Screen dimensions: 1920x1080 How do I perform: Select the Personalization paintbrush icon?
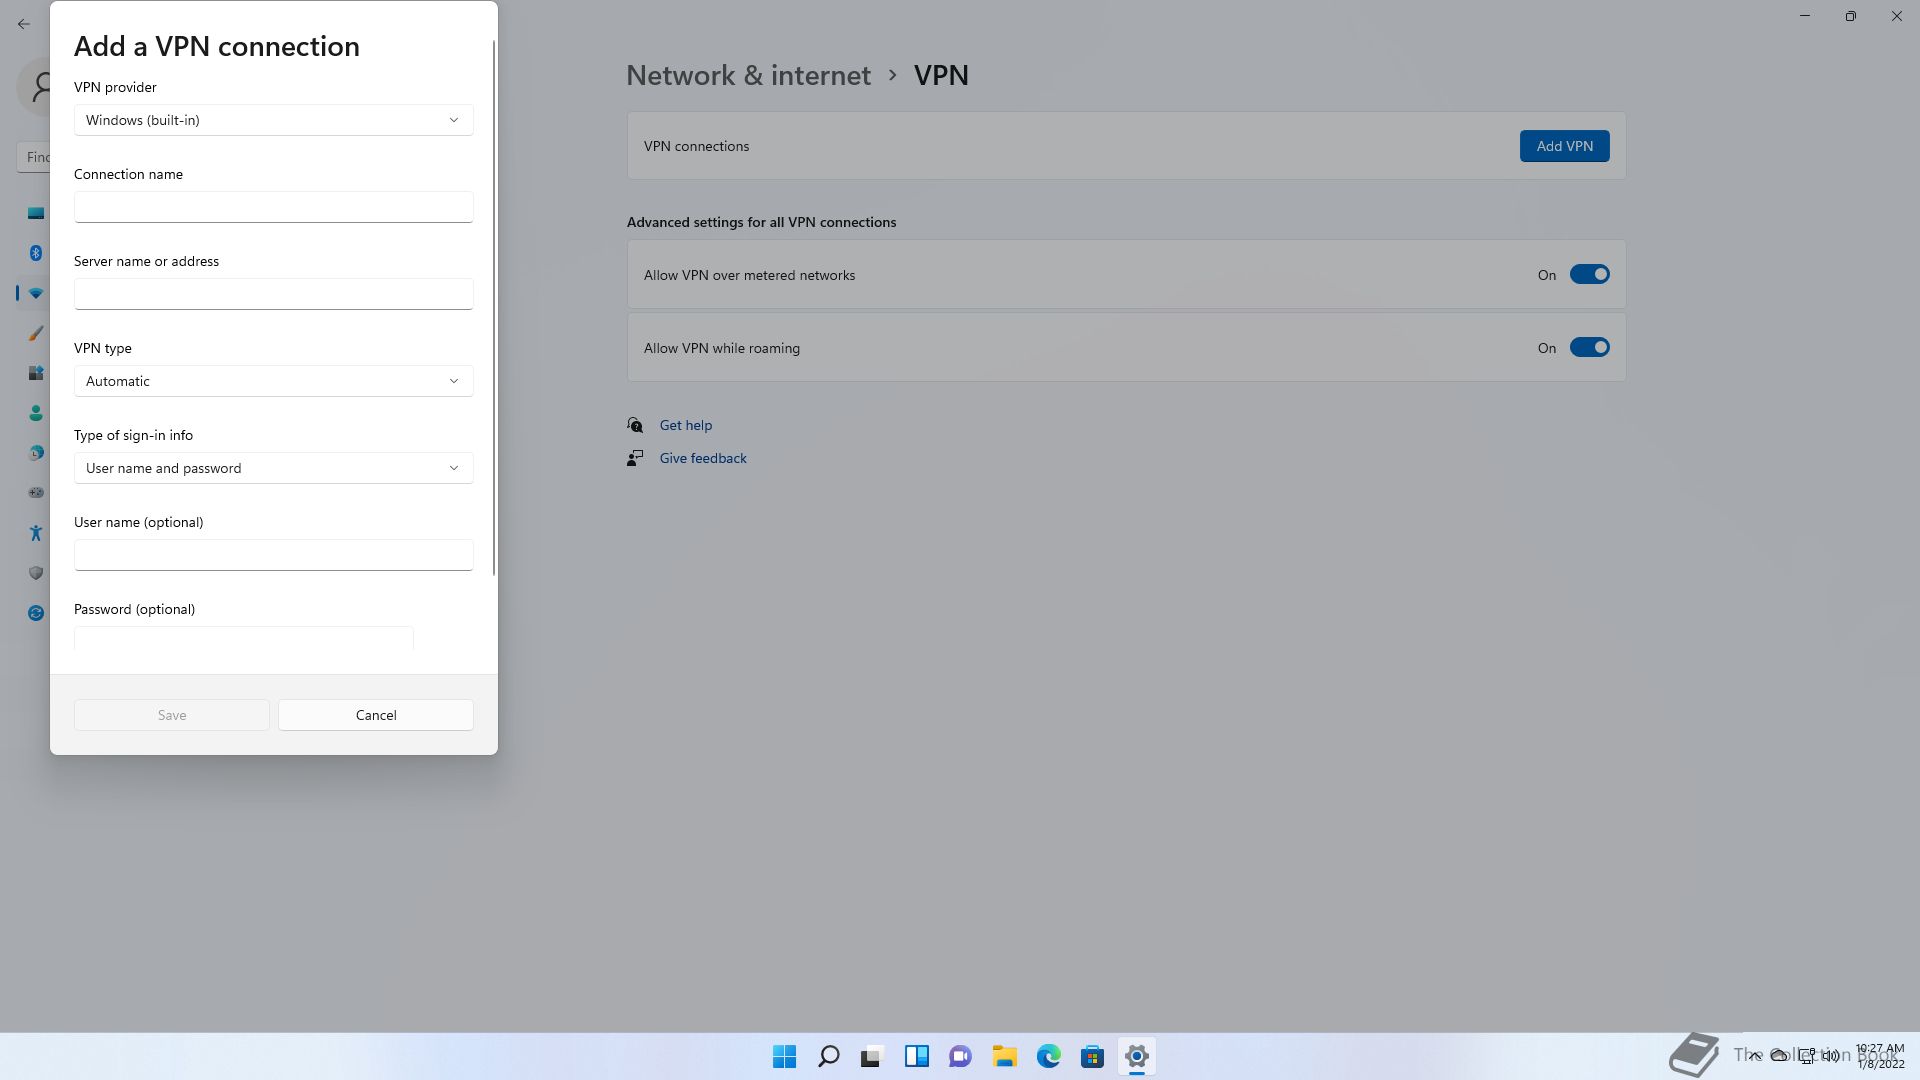coord(35,333)
